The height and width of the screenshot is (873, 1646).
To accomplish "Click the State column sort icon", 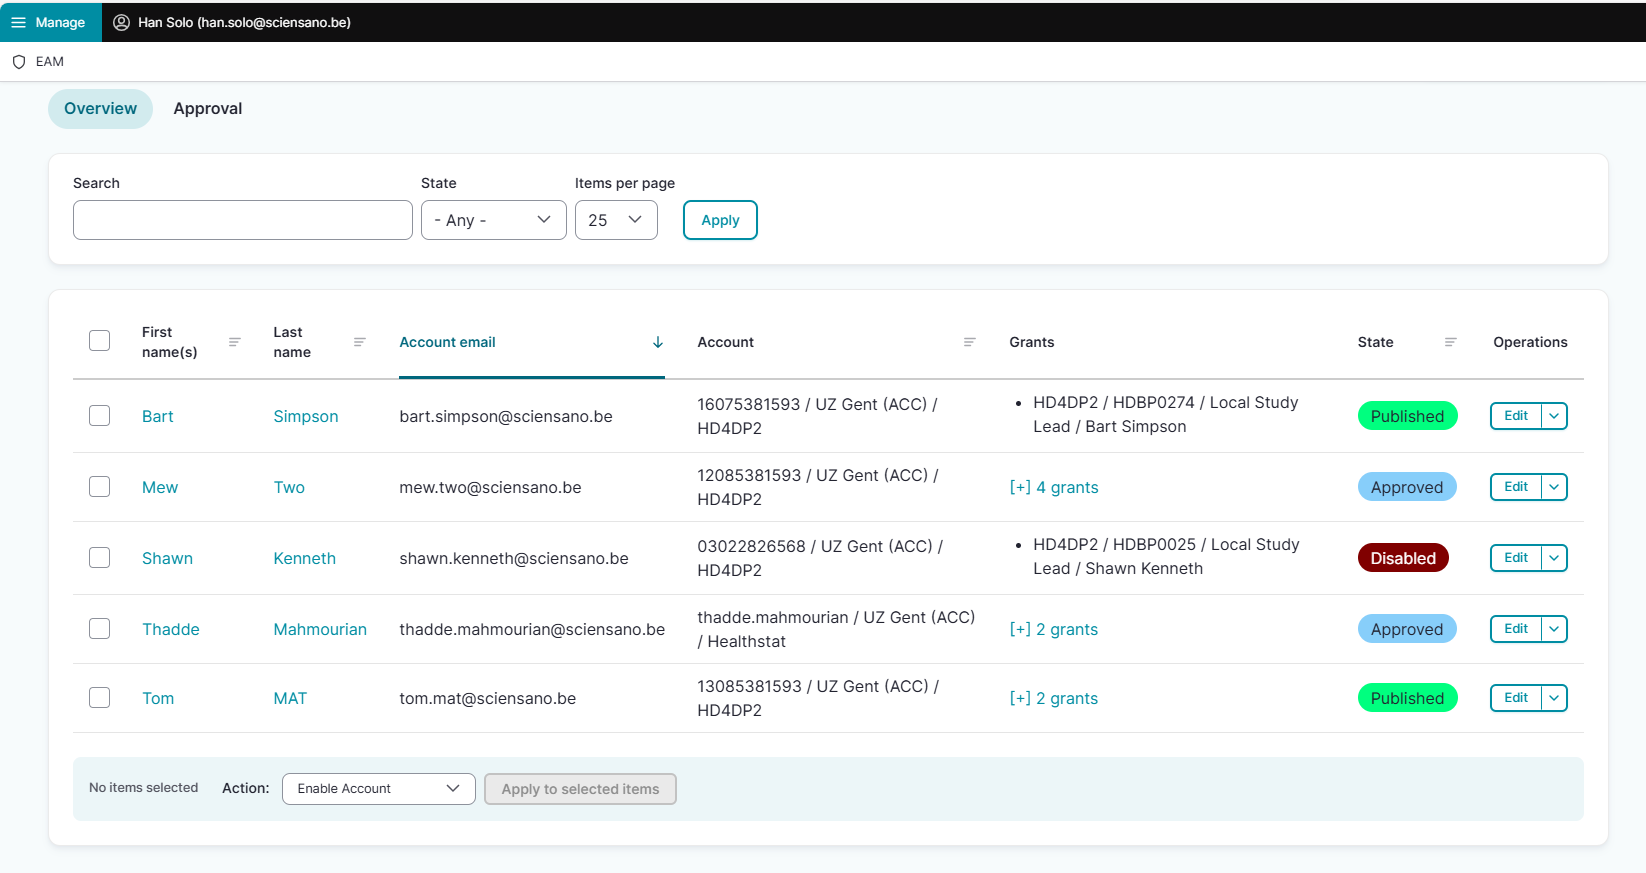I will point(1451,342).
